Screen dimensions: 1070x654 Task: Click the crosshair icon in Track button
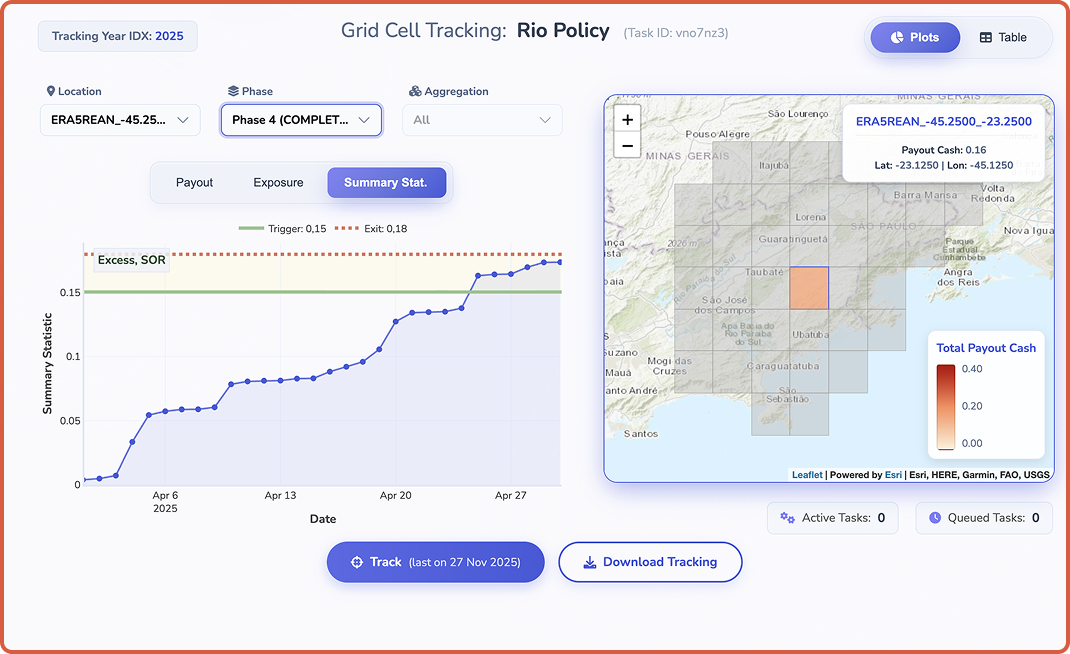(356, 562)
